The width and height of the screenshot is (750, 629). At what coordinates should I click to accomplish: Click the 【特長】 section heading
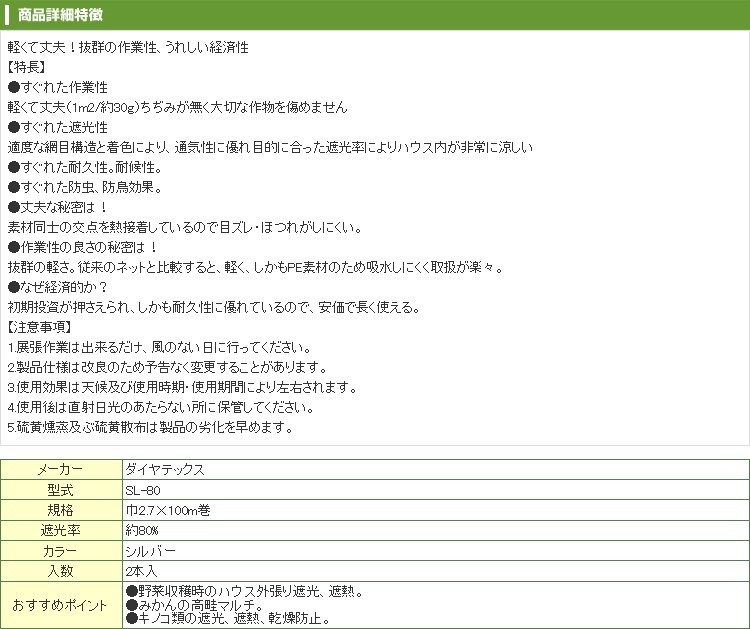(27, 67)
